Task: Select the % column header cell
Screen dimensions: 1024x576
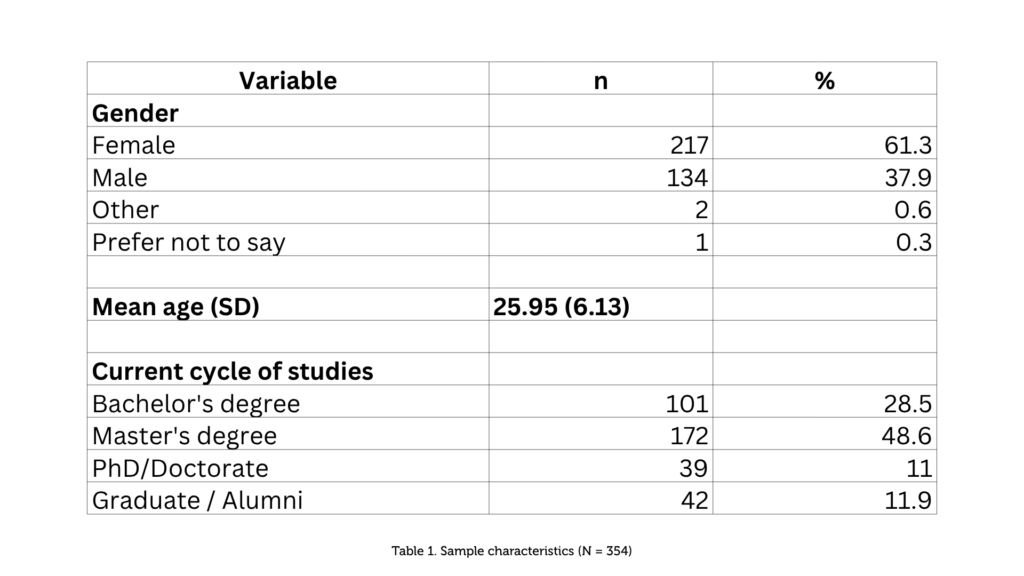Action: coord(825,78)
